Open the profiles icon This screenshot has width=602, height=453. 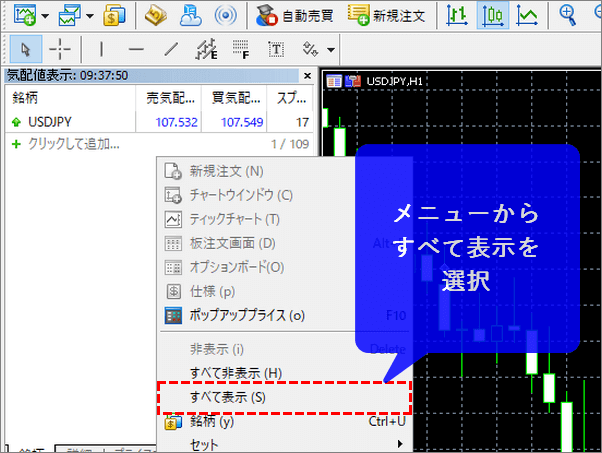pyautogui.click(x=69, y=15)
